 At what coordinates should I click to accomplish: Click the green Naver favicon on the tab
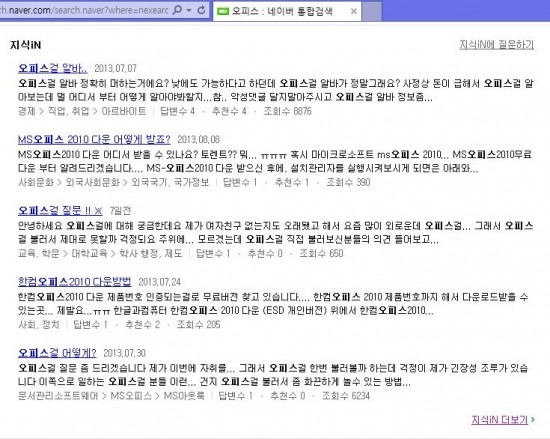(x=223, y=12)
